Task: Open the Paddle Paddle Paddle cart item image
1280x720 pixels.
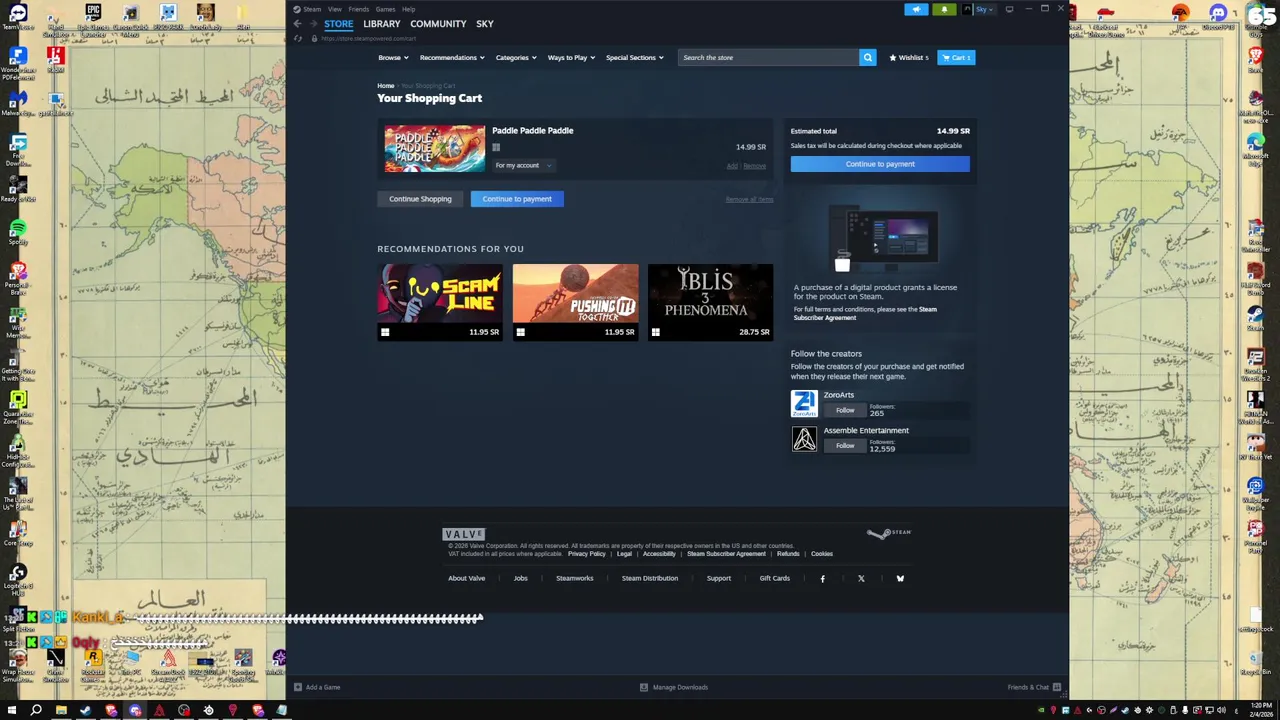Action: (x=434, y=148)
